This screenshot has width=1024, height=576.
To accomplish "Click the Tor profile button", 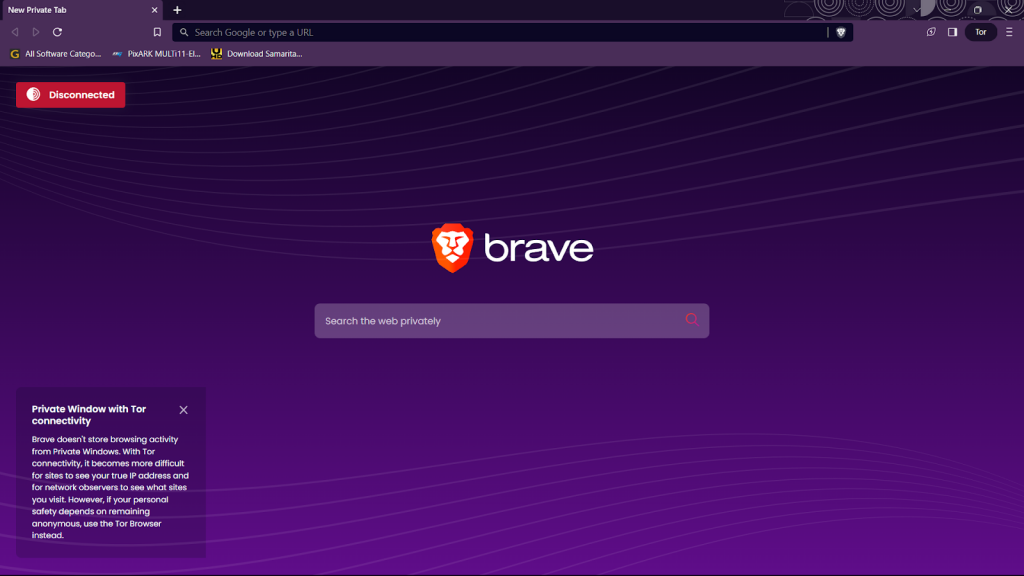I will (x=981, y=32).
